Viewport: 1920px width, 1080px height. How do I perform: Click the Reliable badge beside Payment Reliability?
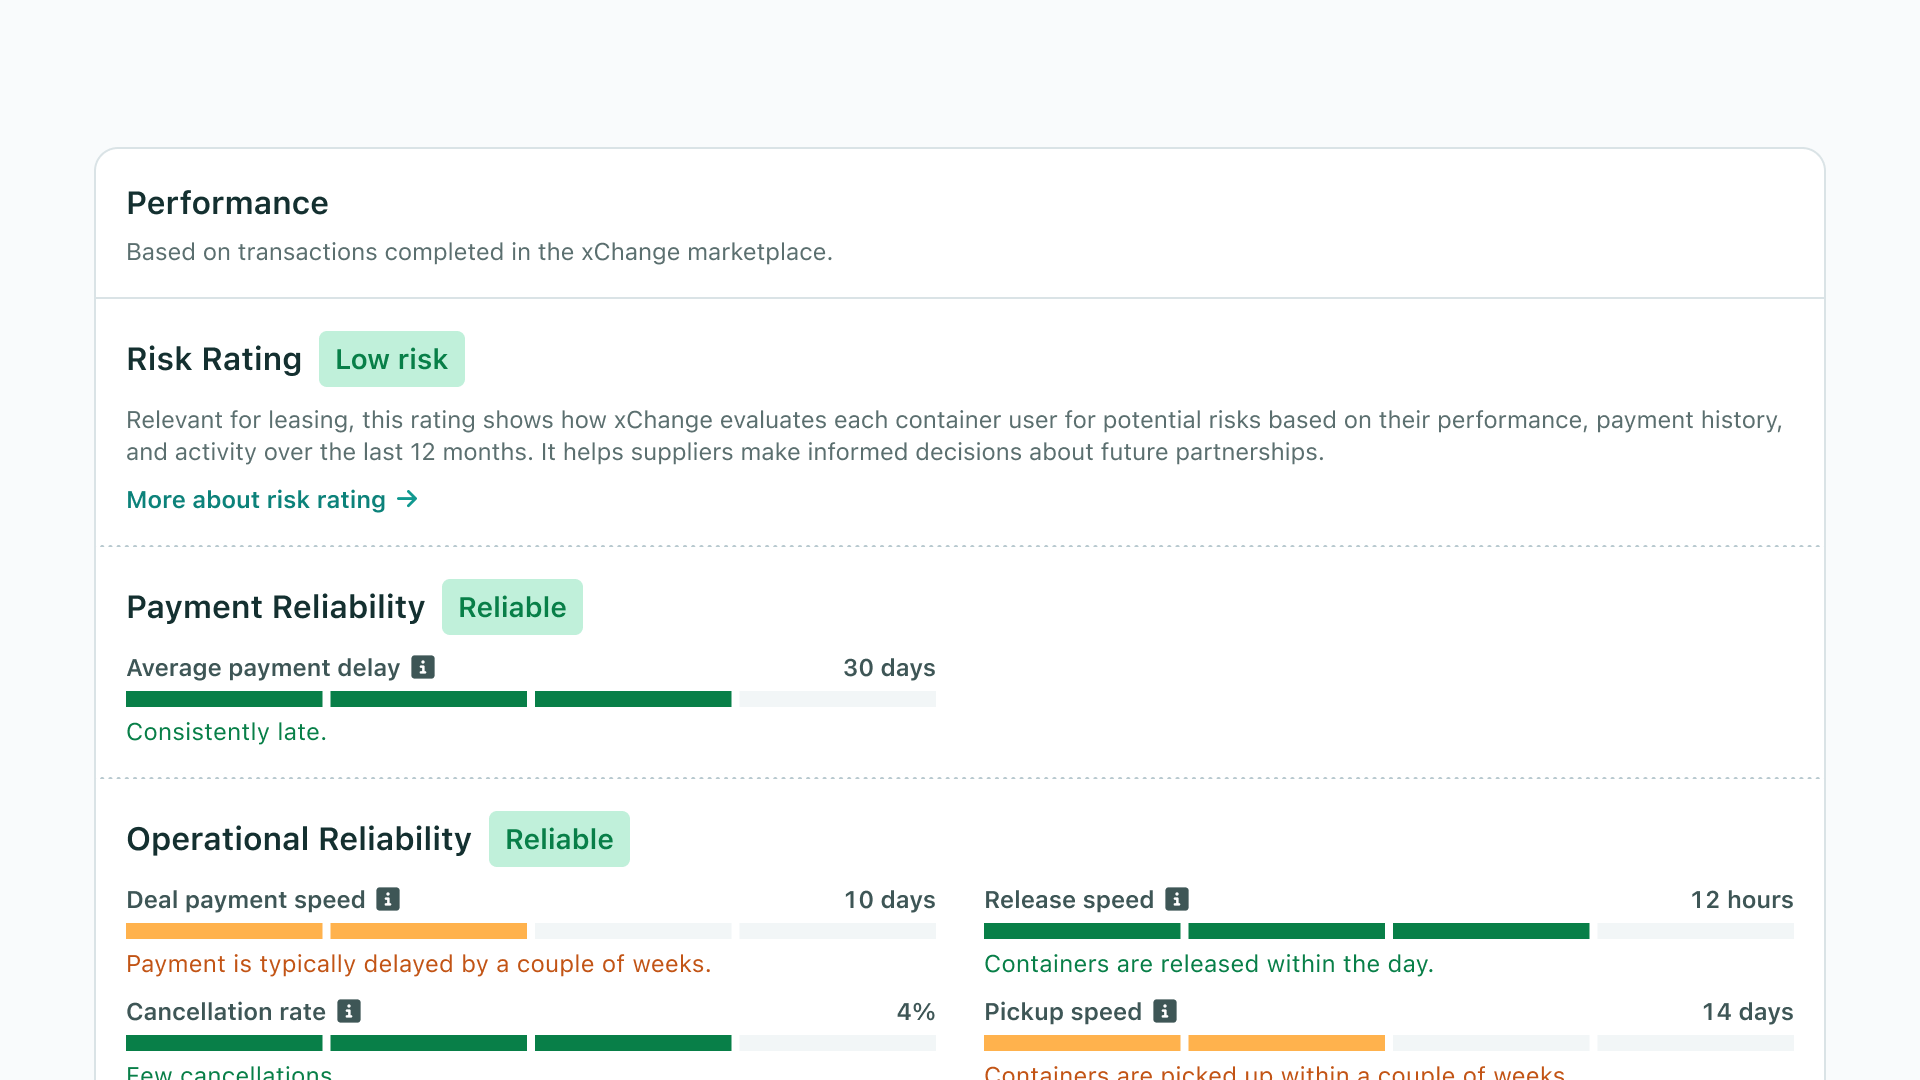click(512, 606)
